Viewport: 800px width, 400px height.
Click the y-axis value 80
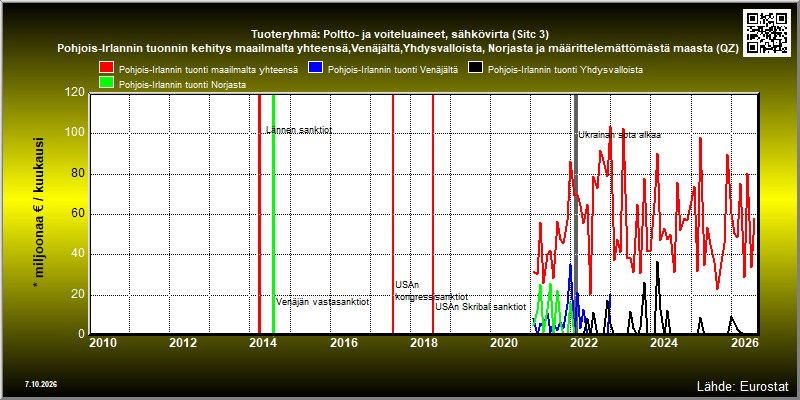[79, 174]
